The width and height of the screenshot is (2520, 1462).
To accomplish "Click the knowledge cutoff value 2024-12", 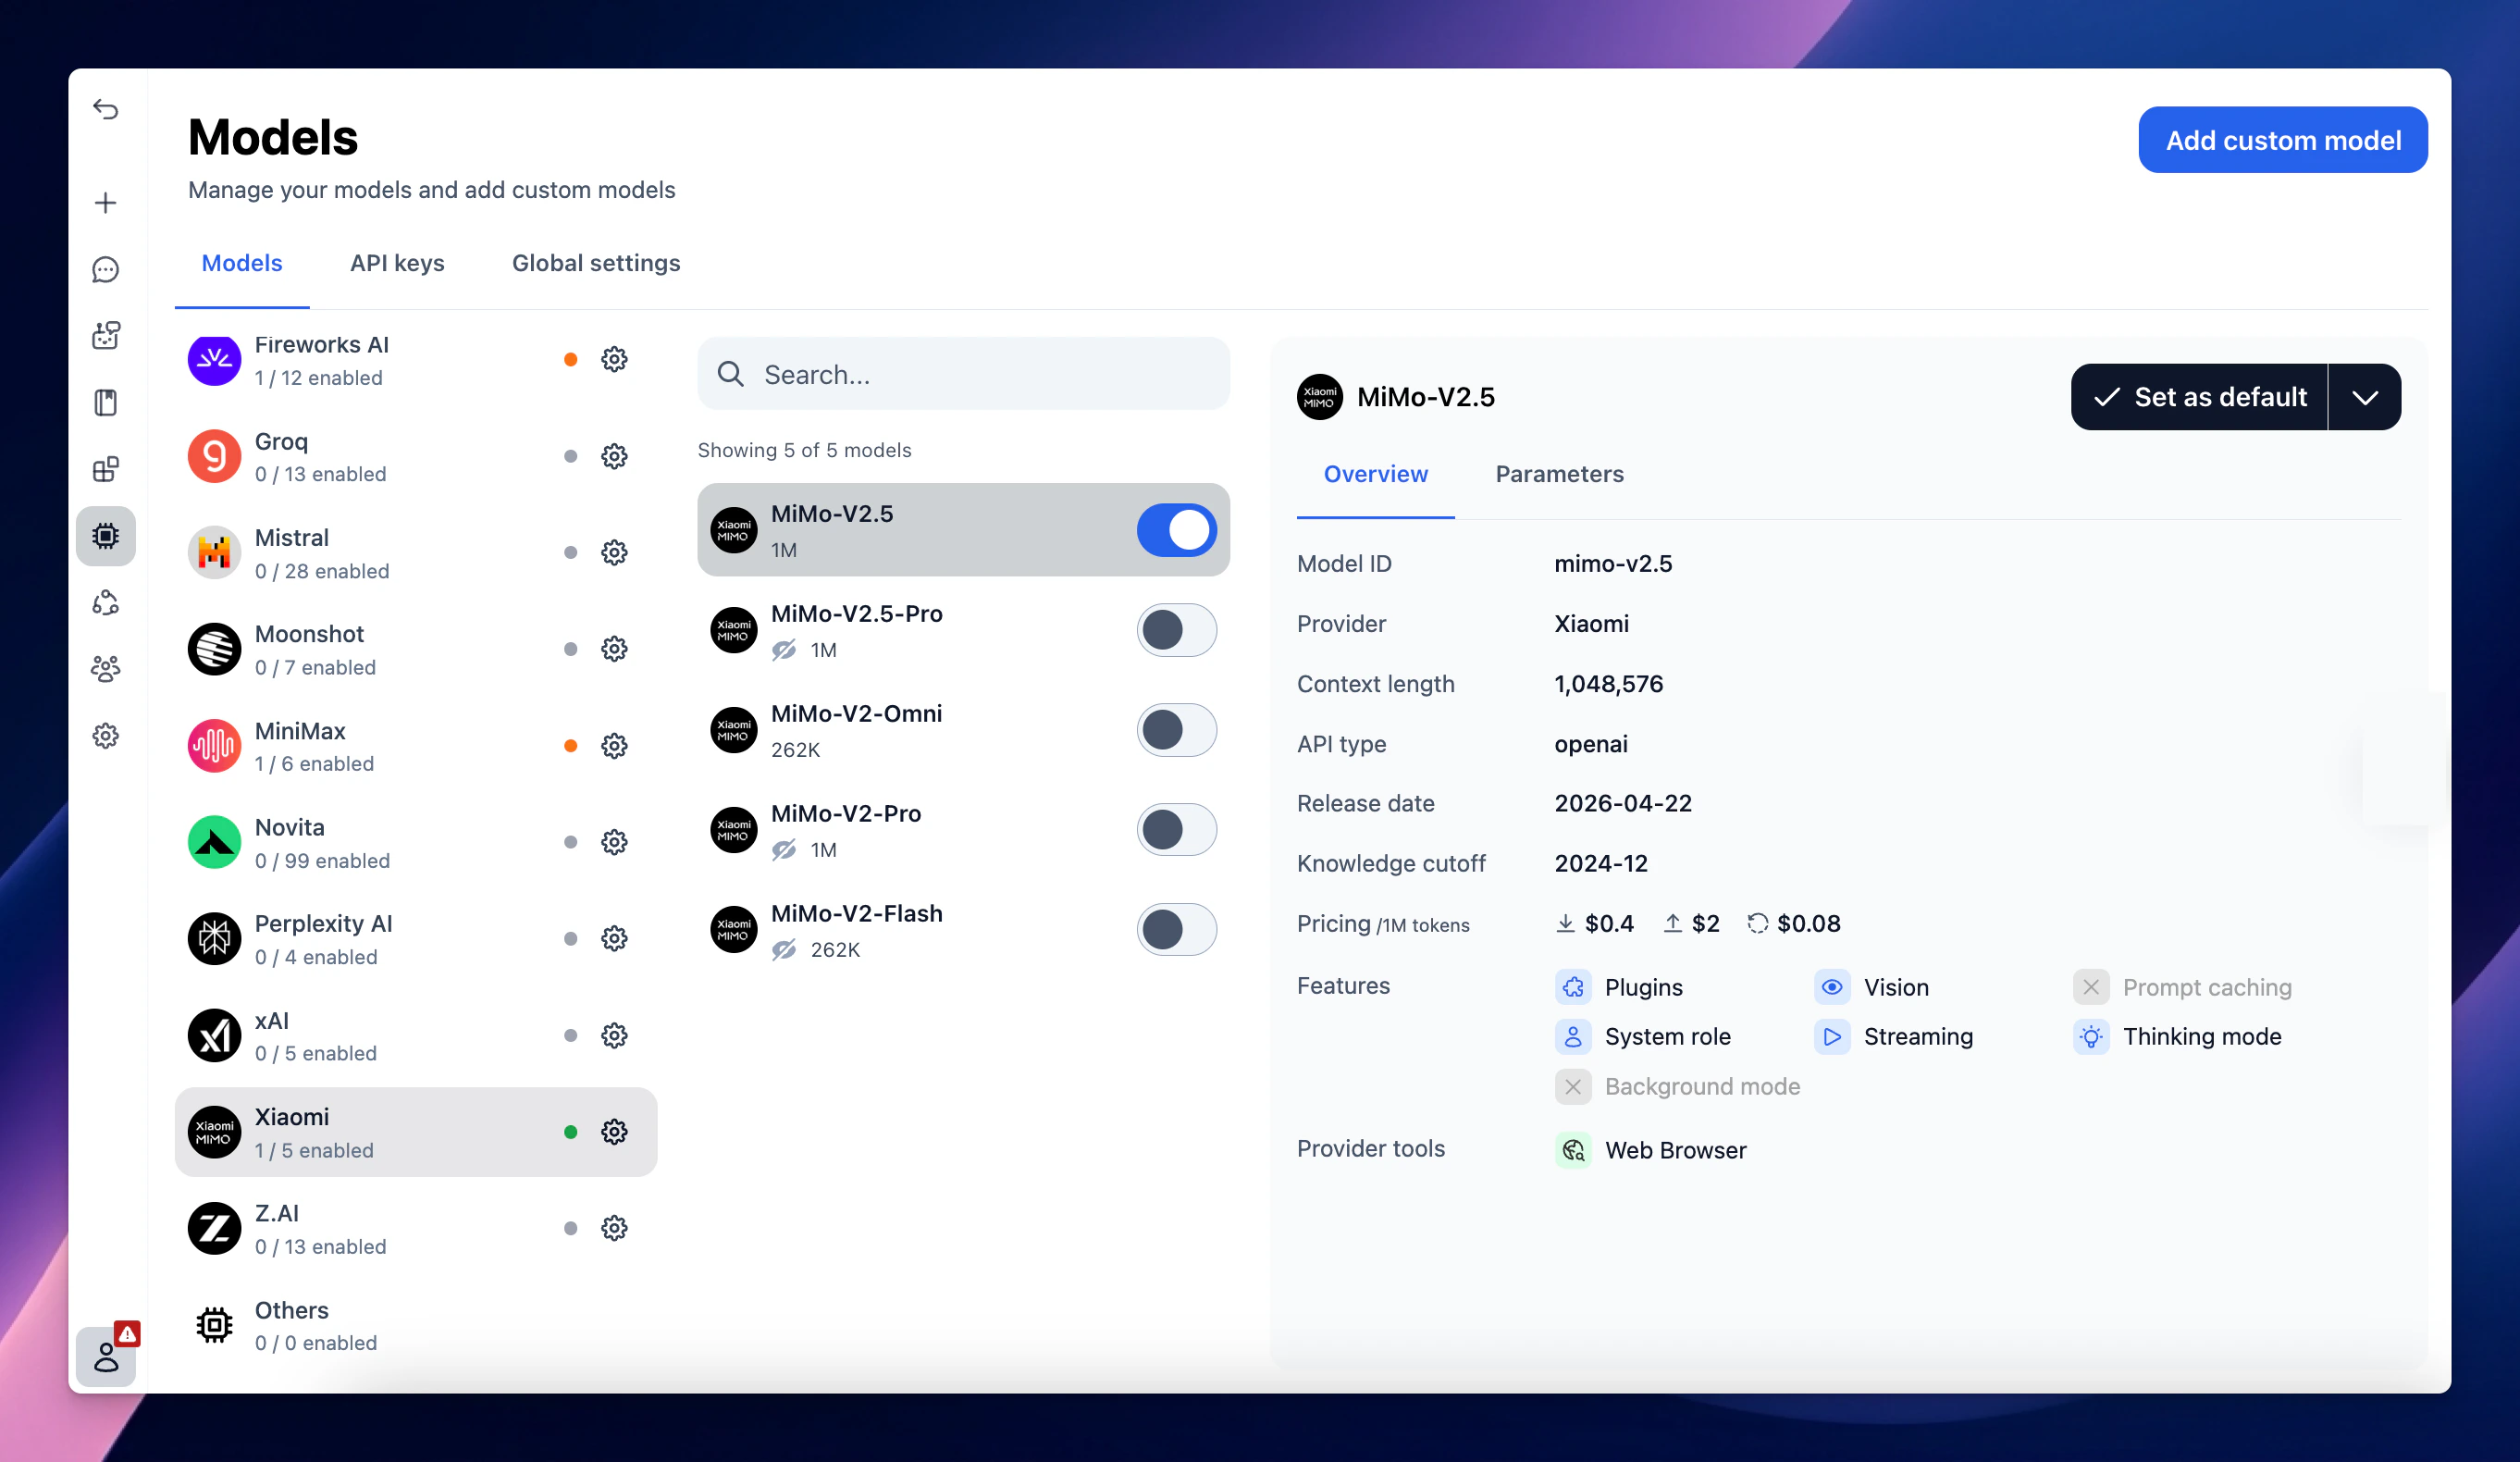I will [1600, 863].
